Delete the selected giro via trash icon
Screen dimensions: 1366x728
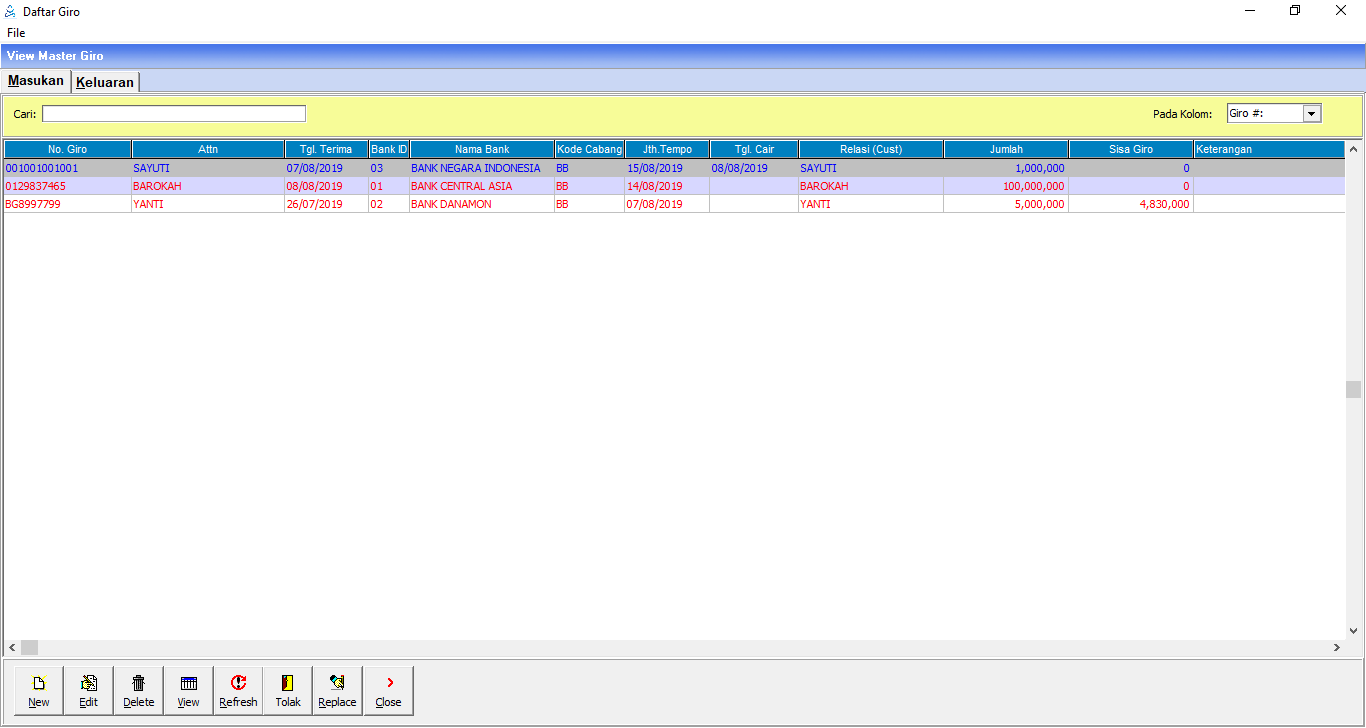tap(139, 684)
